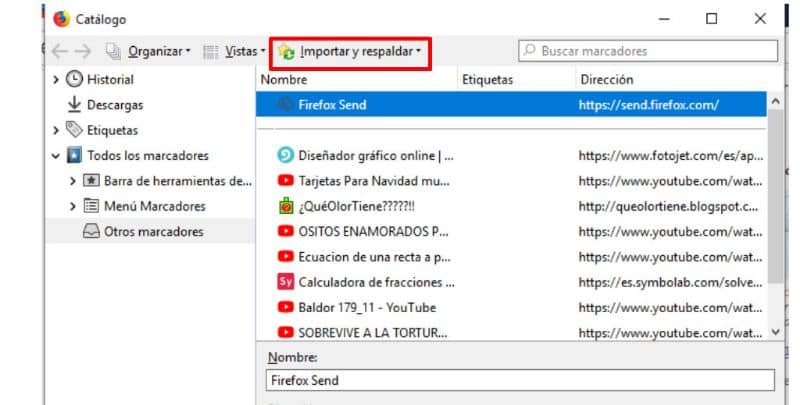The width and height of the screenshot is (800, 405).
Task: Expand Barra de herramientas de marcadores node
Action: [x=72, y=181]
